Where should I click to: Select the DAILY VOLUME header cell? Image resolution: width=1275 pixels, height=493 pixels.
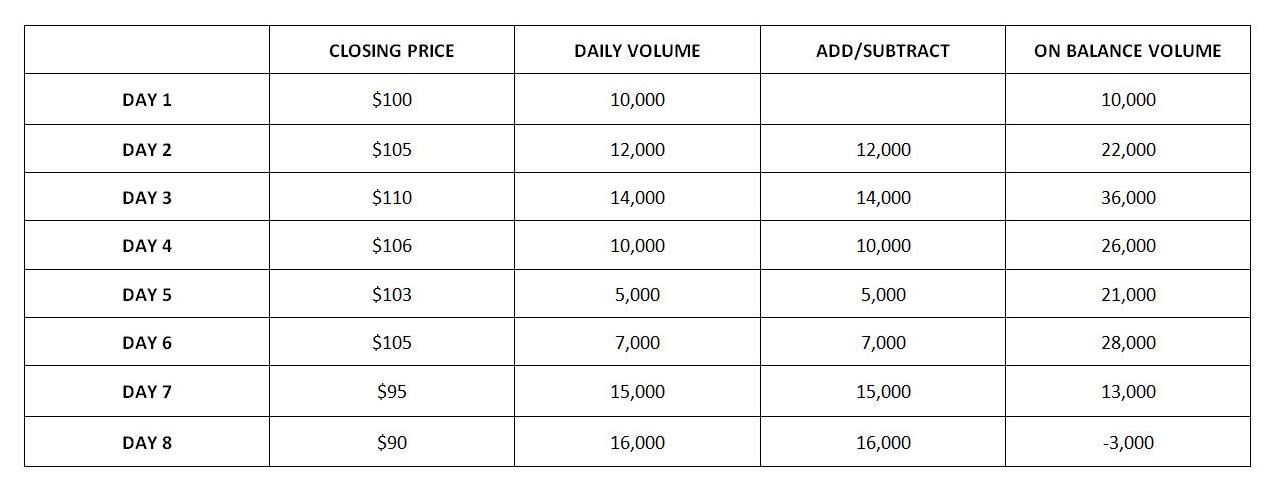[637, 50]
